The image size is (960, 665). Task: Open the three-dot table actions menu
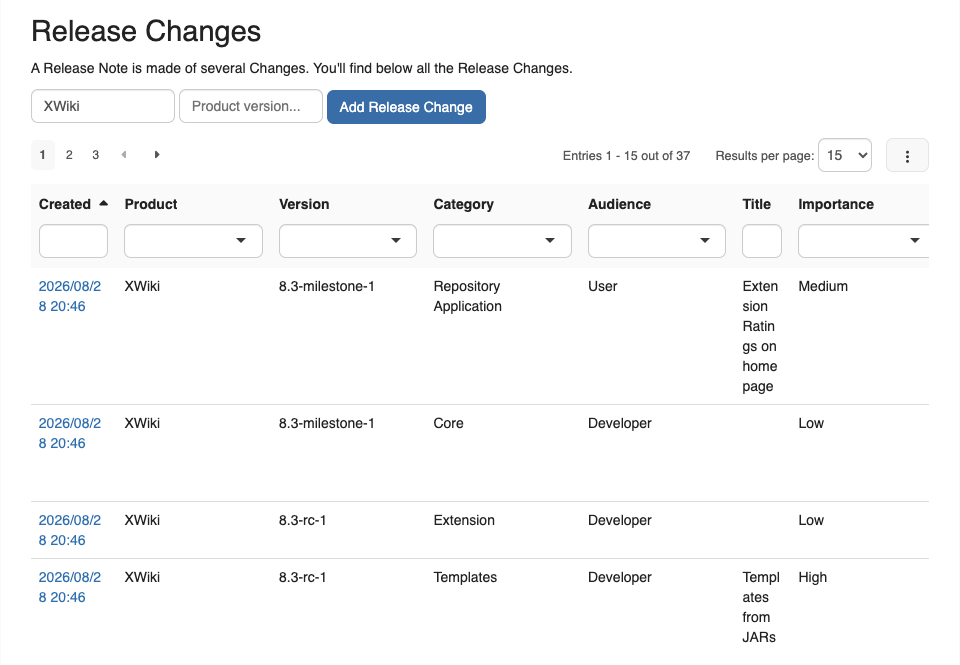click(907, 156)
